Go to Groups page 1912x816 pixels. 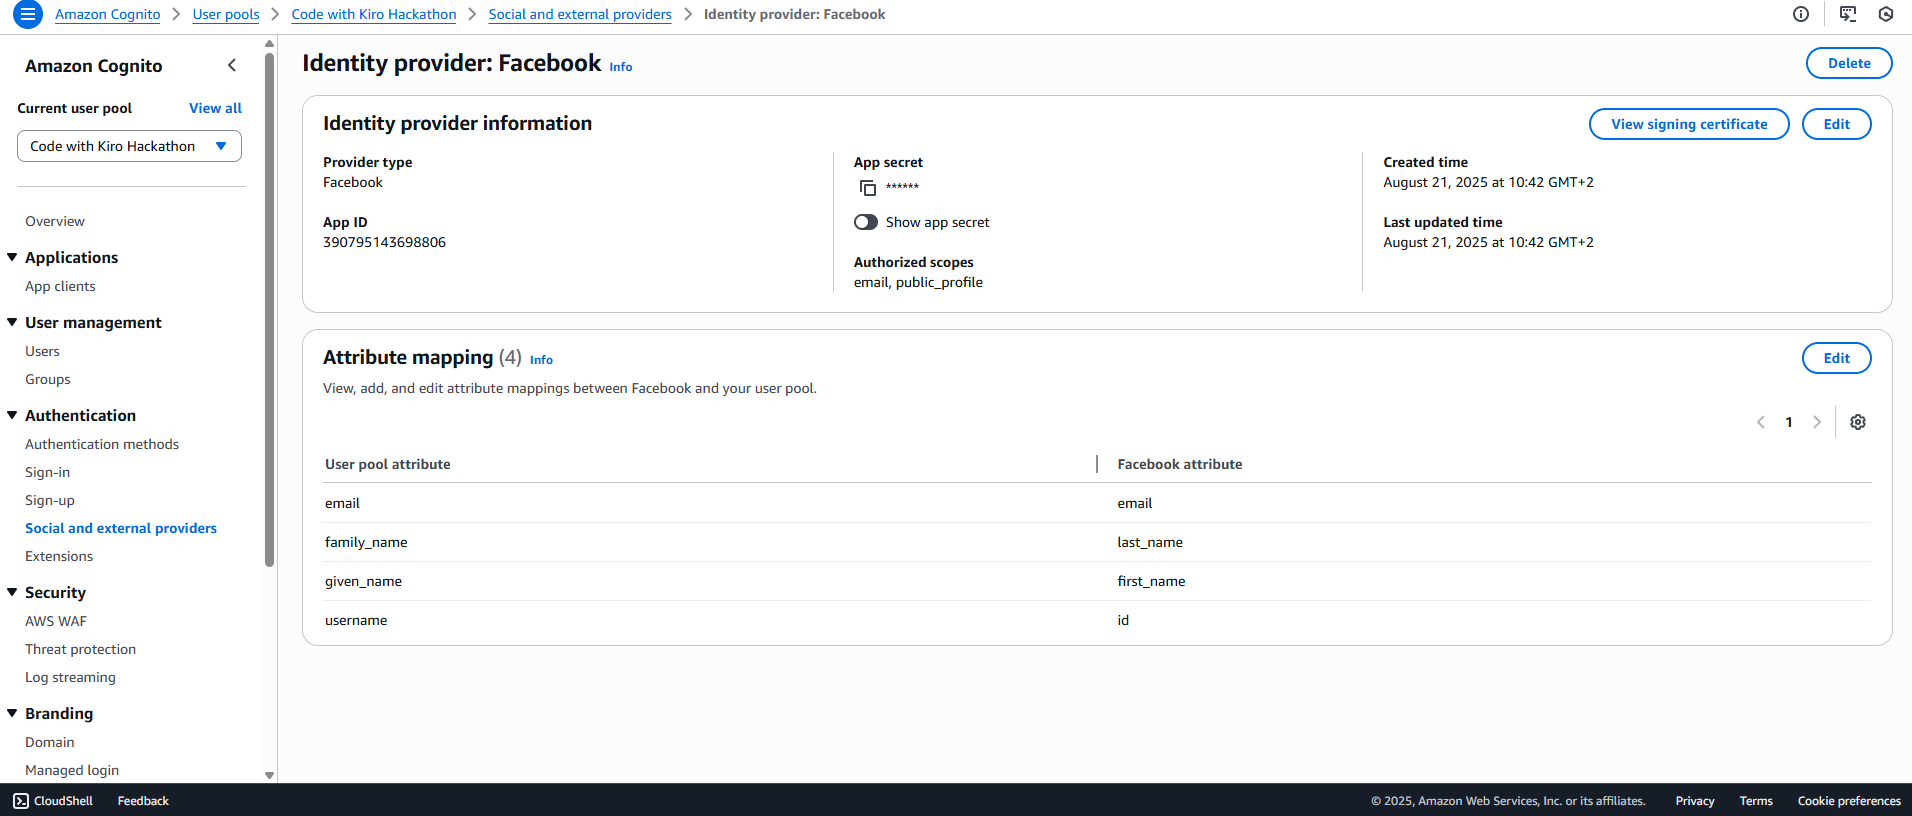[48, 379]
